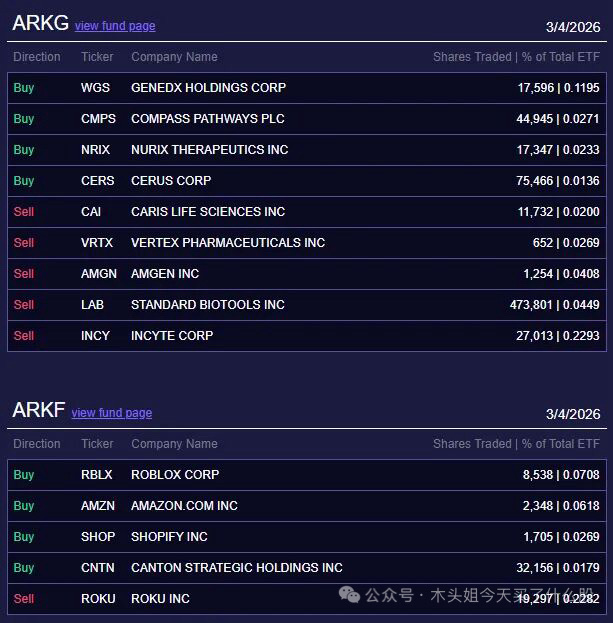This screenshot has height=623, width=613.
Task: Click the Caris Life Sciences sell row
Action: pos(306,212)
